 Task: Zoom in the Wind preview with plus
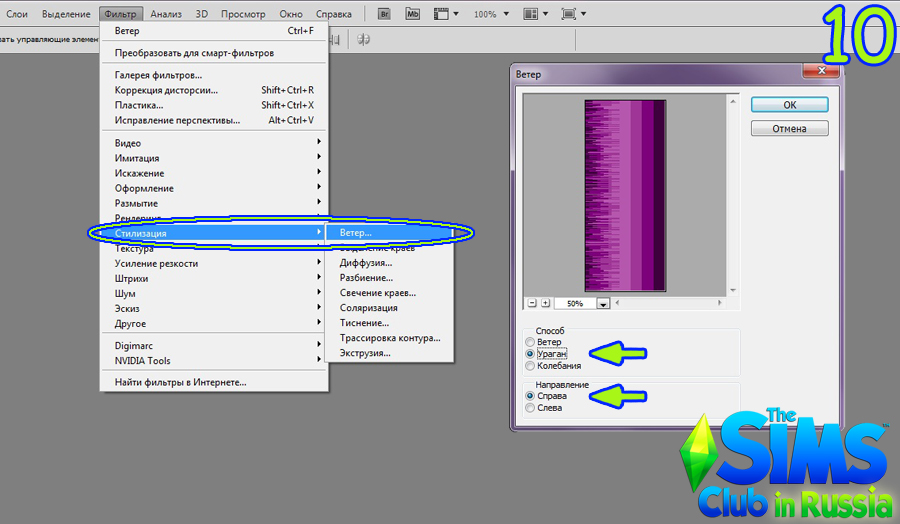pos(545,303)
